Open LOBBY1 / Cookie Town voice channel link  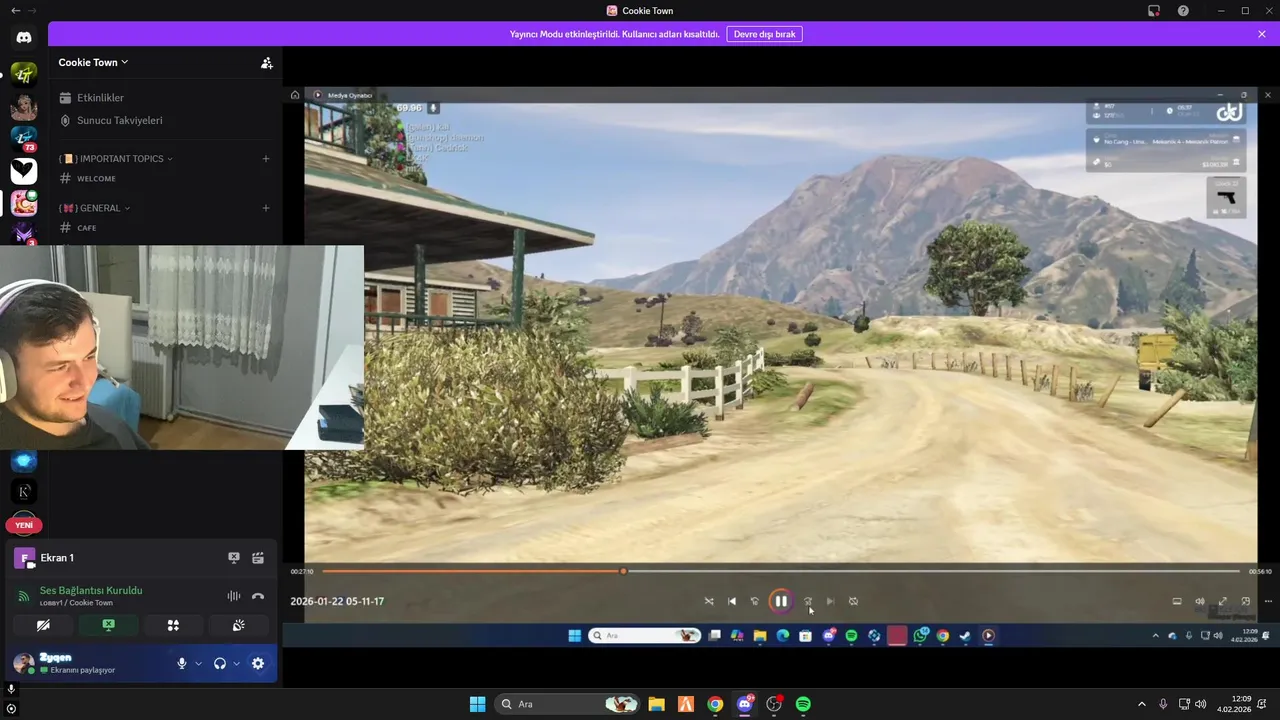coord(76,603)
